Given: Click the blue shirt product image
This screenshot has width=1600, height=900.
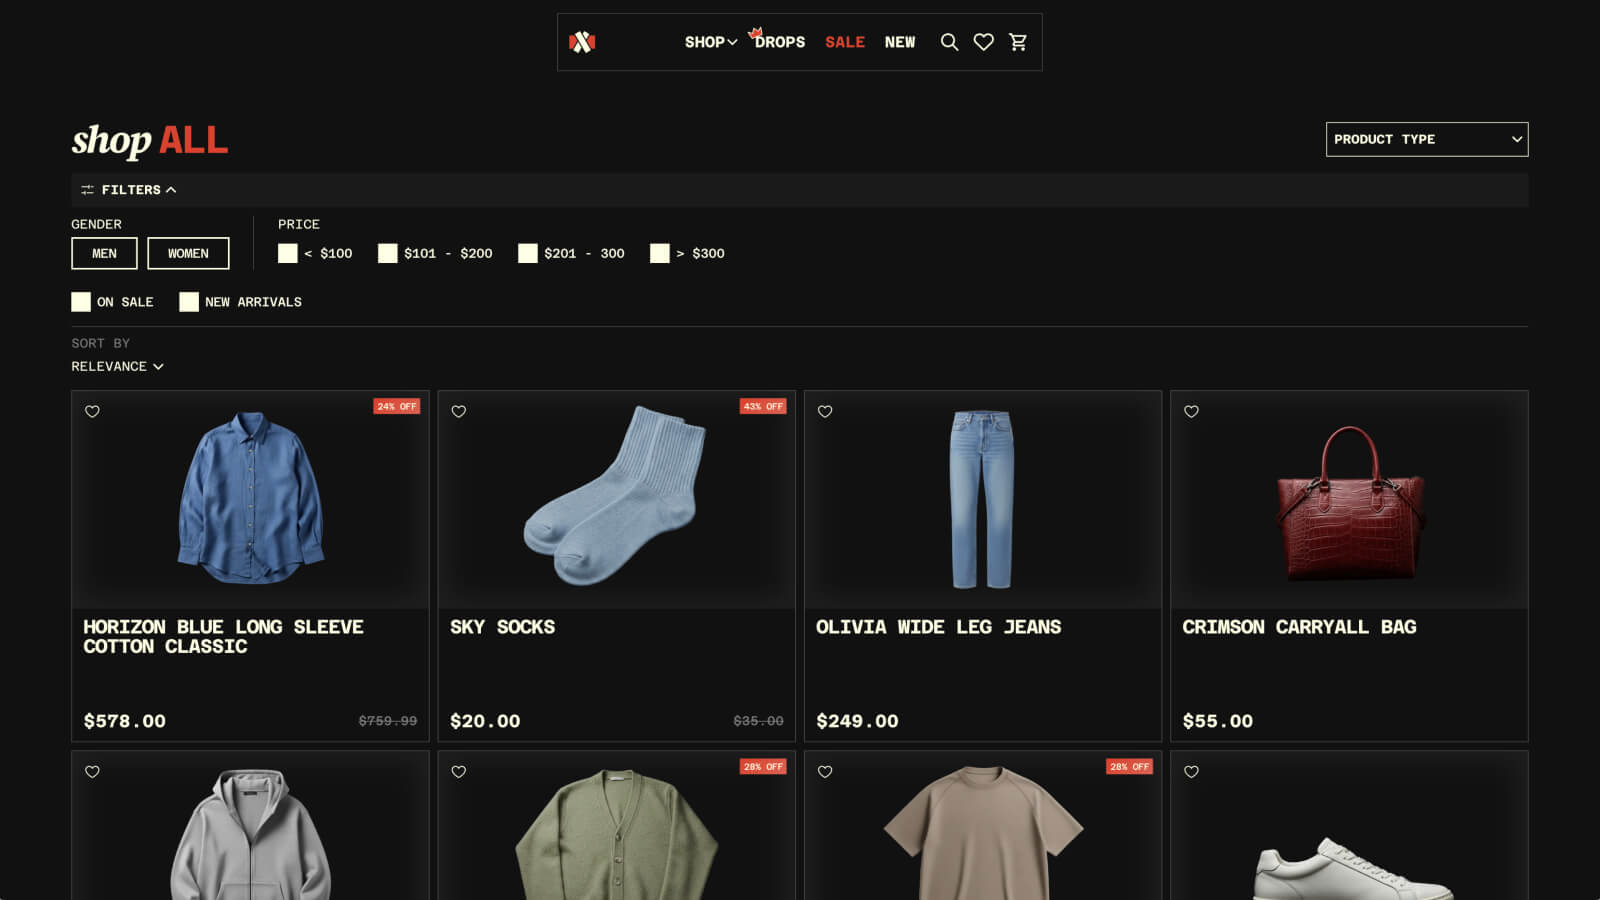Looking at the screenshot, I should [x=250, y=497].
